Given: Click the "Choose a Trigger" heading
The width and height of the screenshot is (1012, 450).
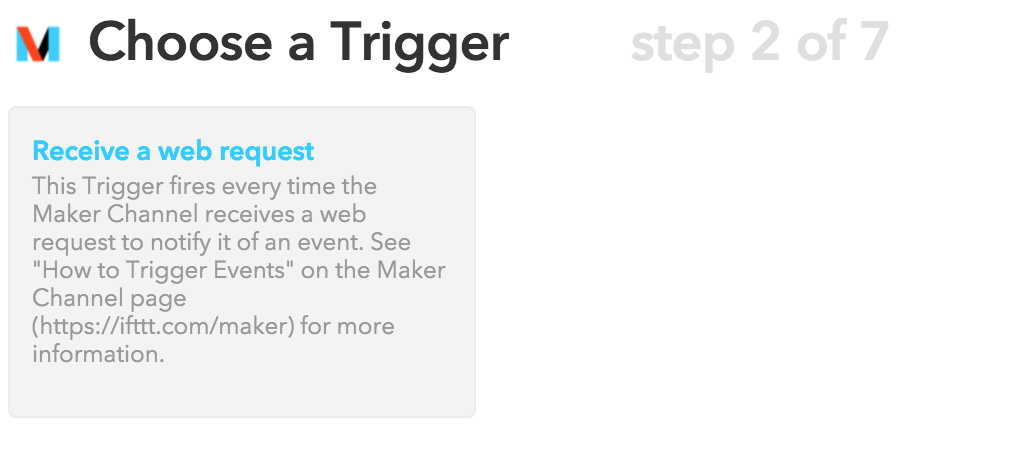Looking at the screenshot, I should click(299, 43).
